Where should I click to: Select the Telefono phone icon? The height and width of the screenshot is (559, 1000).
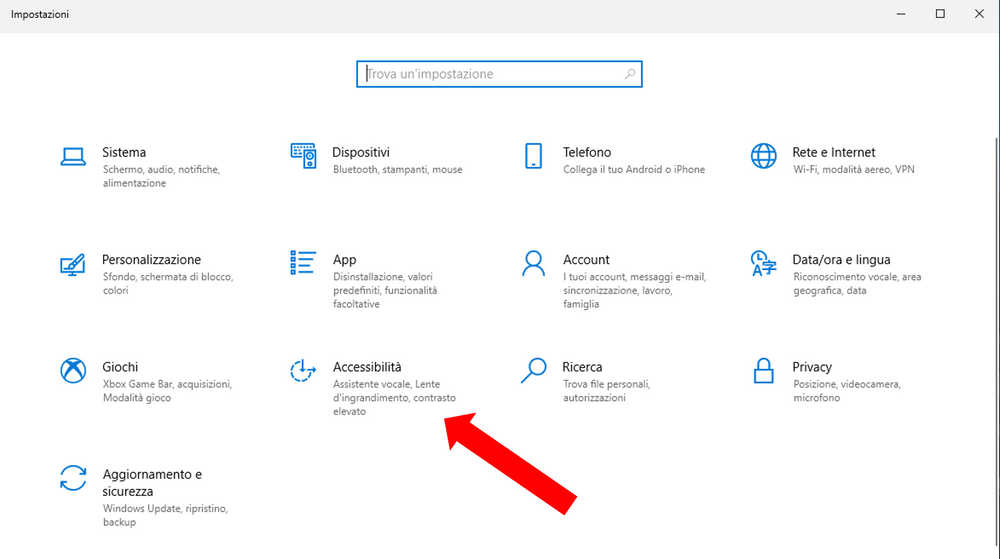[x=533, y=156]
